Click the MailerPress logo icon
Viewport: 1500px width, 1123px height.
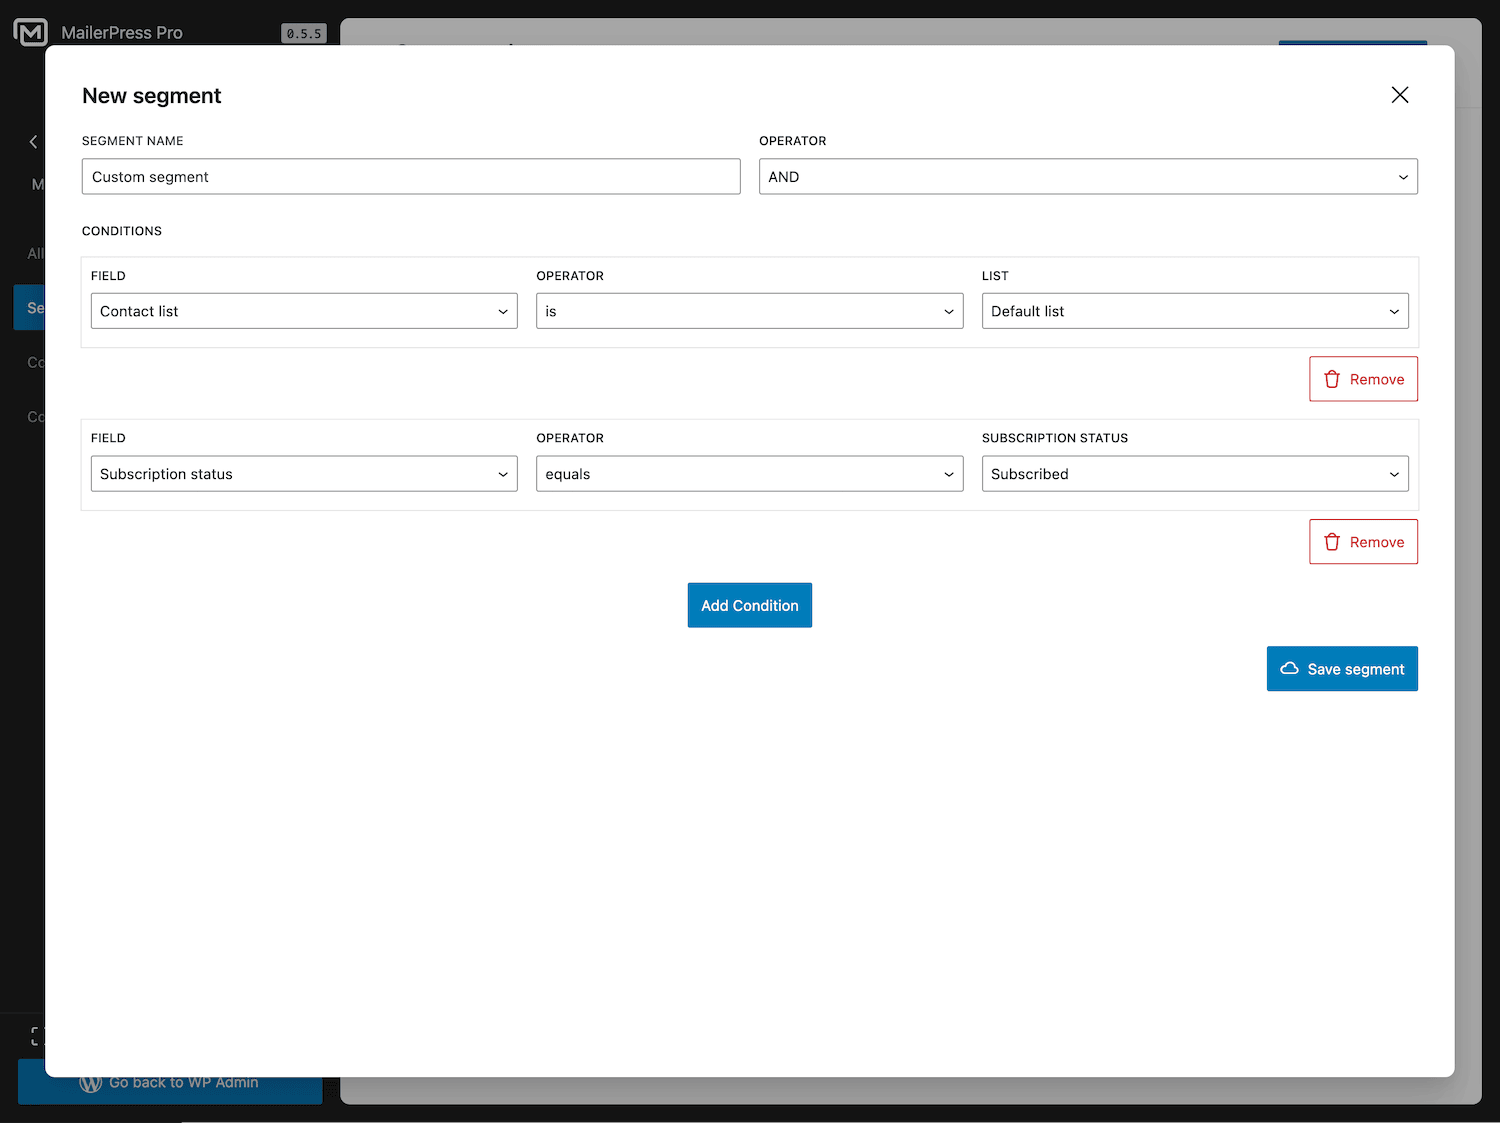31,32
